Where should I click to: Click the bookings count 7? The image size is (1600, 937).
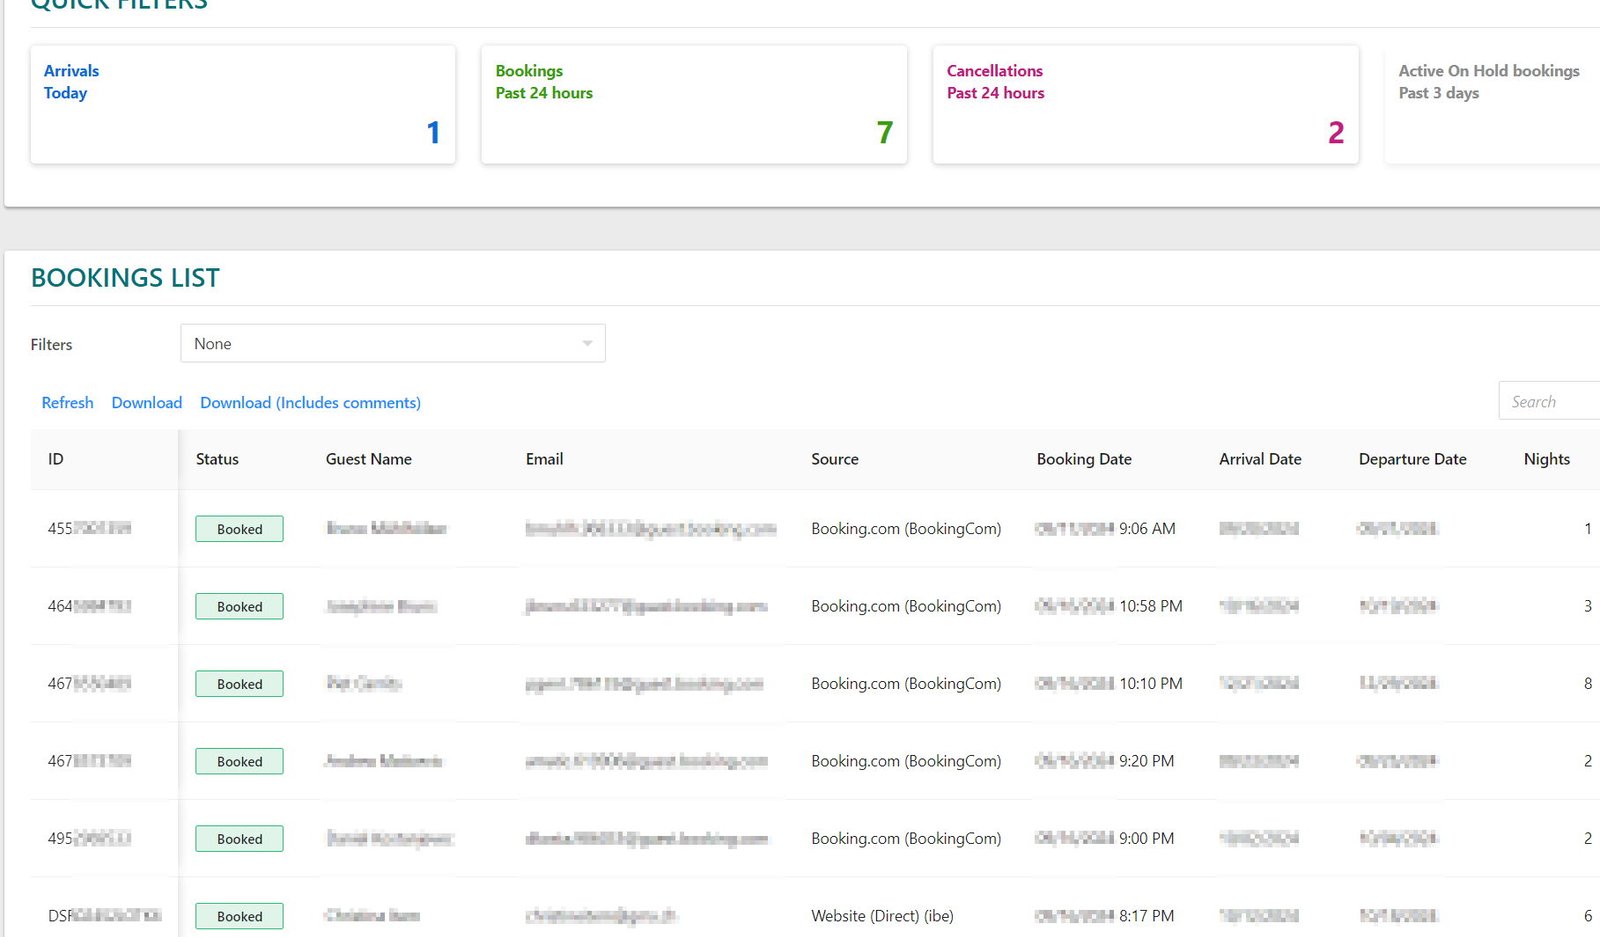pos(884,132)
